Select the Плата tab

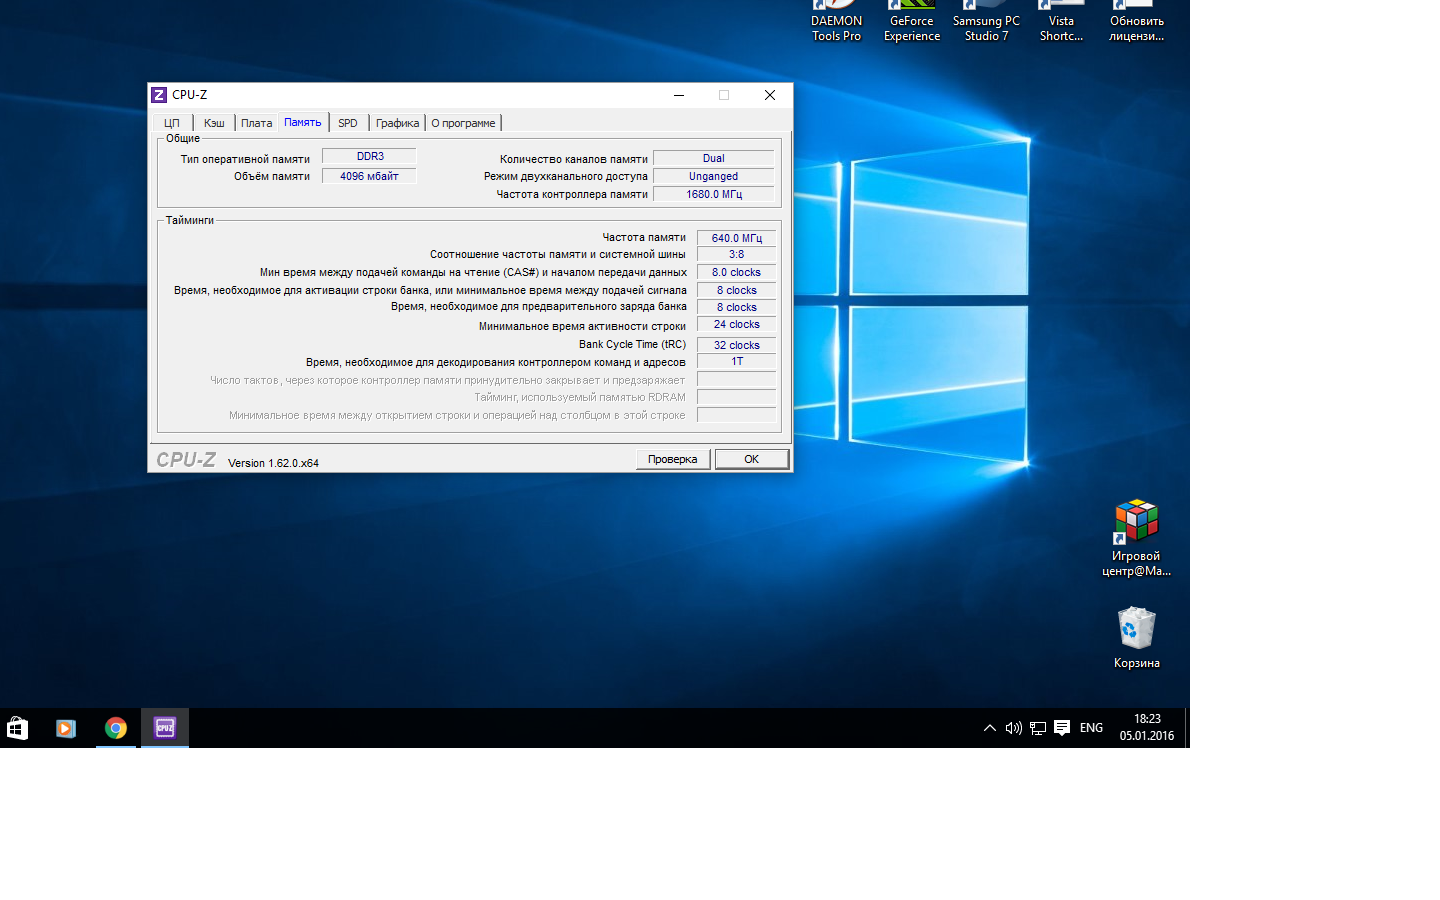click(256, 123)
